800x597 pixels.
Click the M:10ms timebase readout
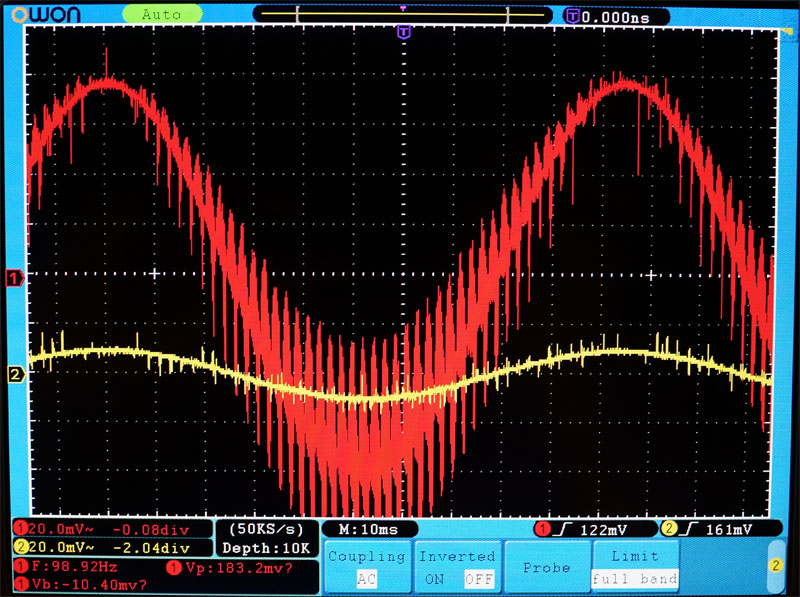click(x=369, y=528)
